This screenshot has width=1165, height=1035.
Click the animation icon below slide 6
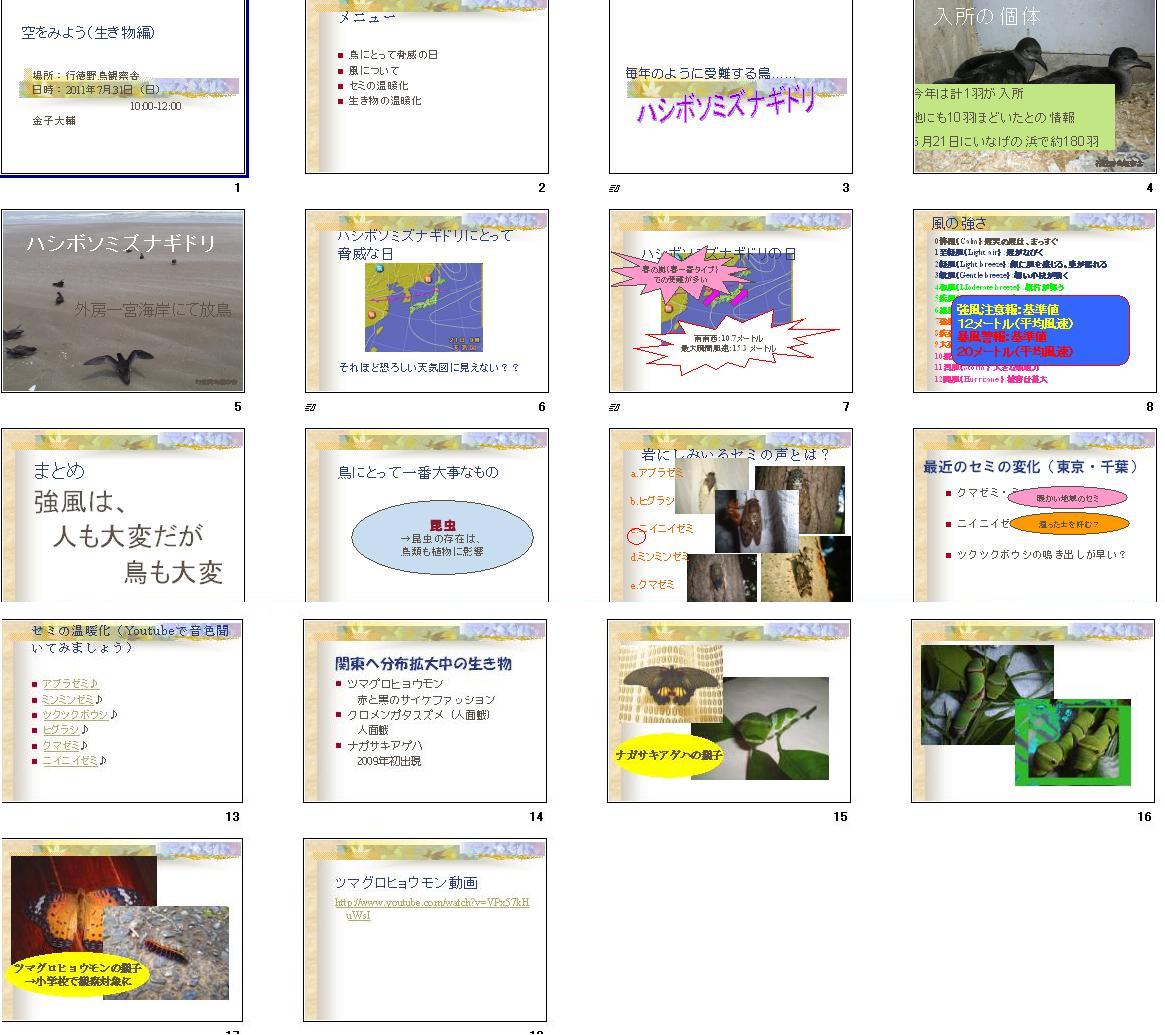[x=310, y=407]
